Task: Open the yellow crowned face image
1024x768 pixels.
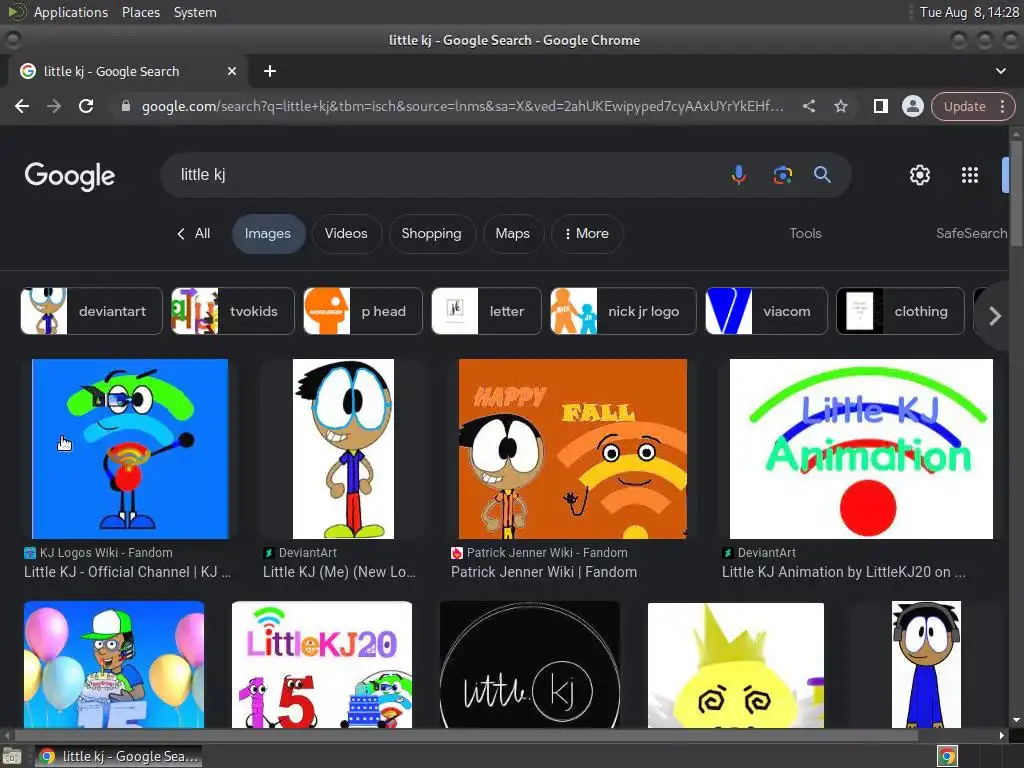Action: (736, 664)
